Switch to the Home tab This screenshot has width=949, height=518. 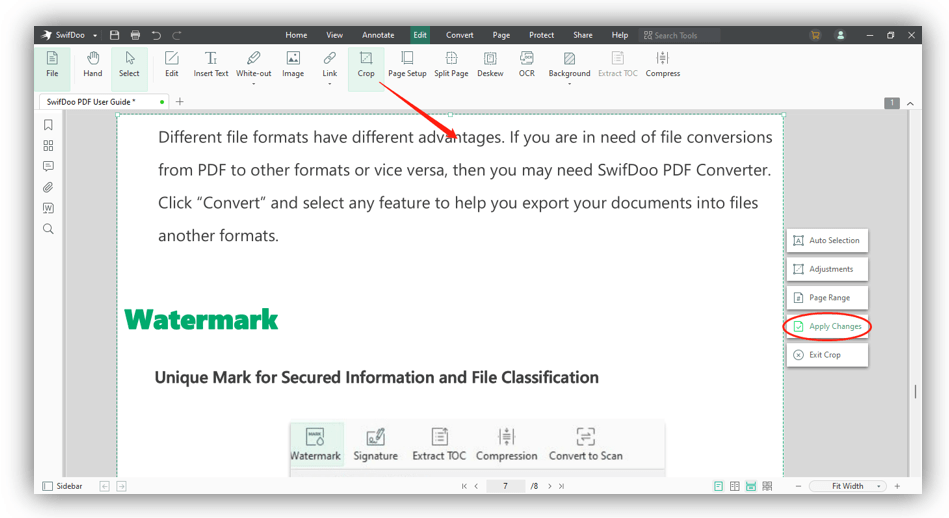point(296,35)
